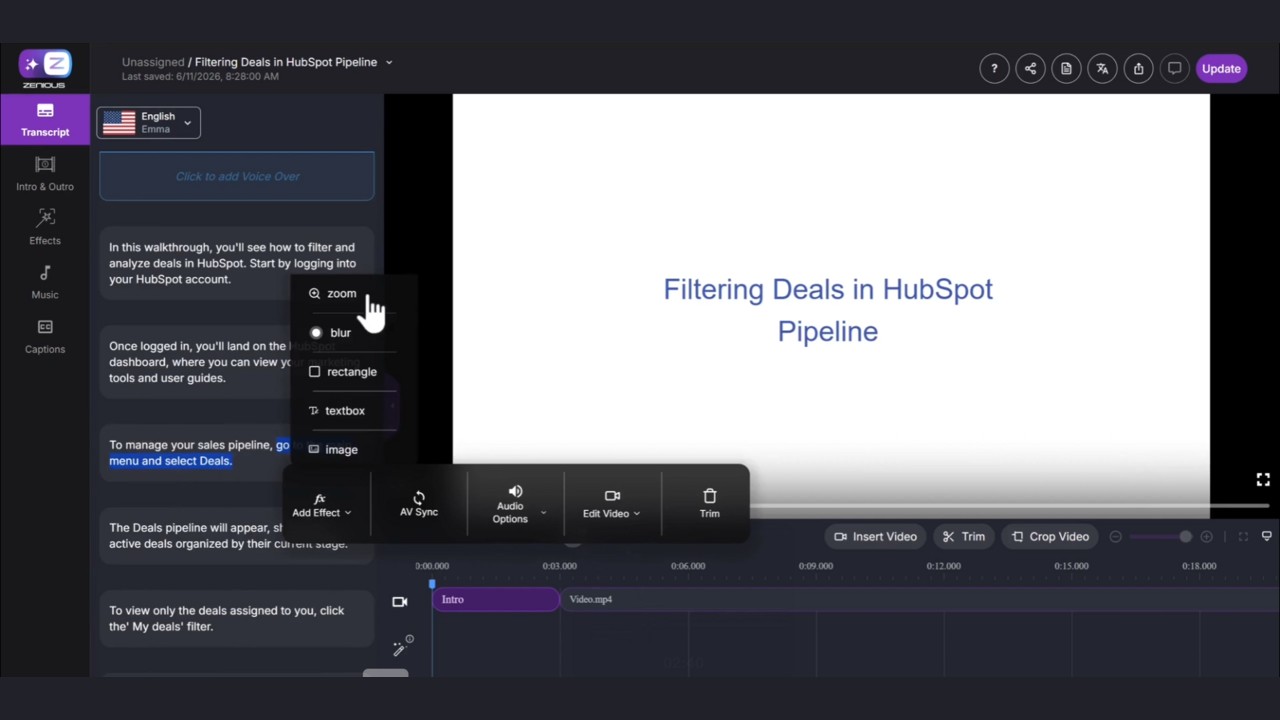1280x720 pixels.
Task: Expand the Audio Options chevron
Action: point(544,513)
